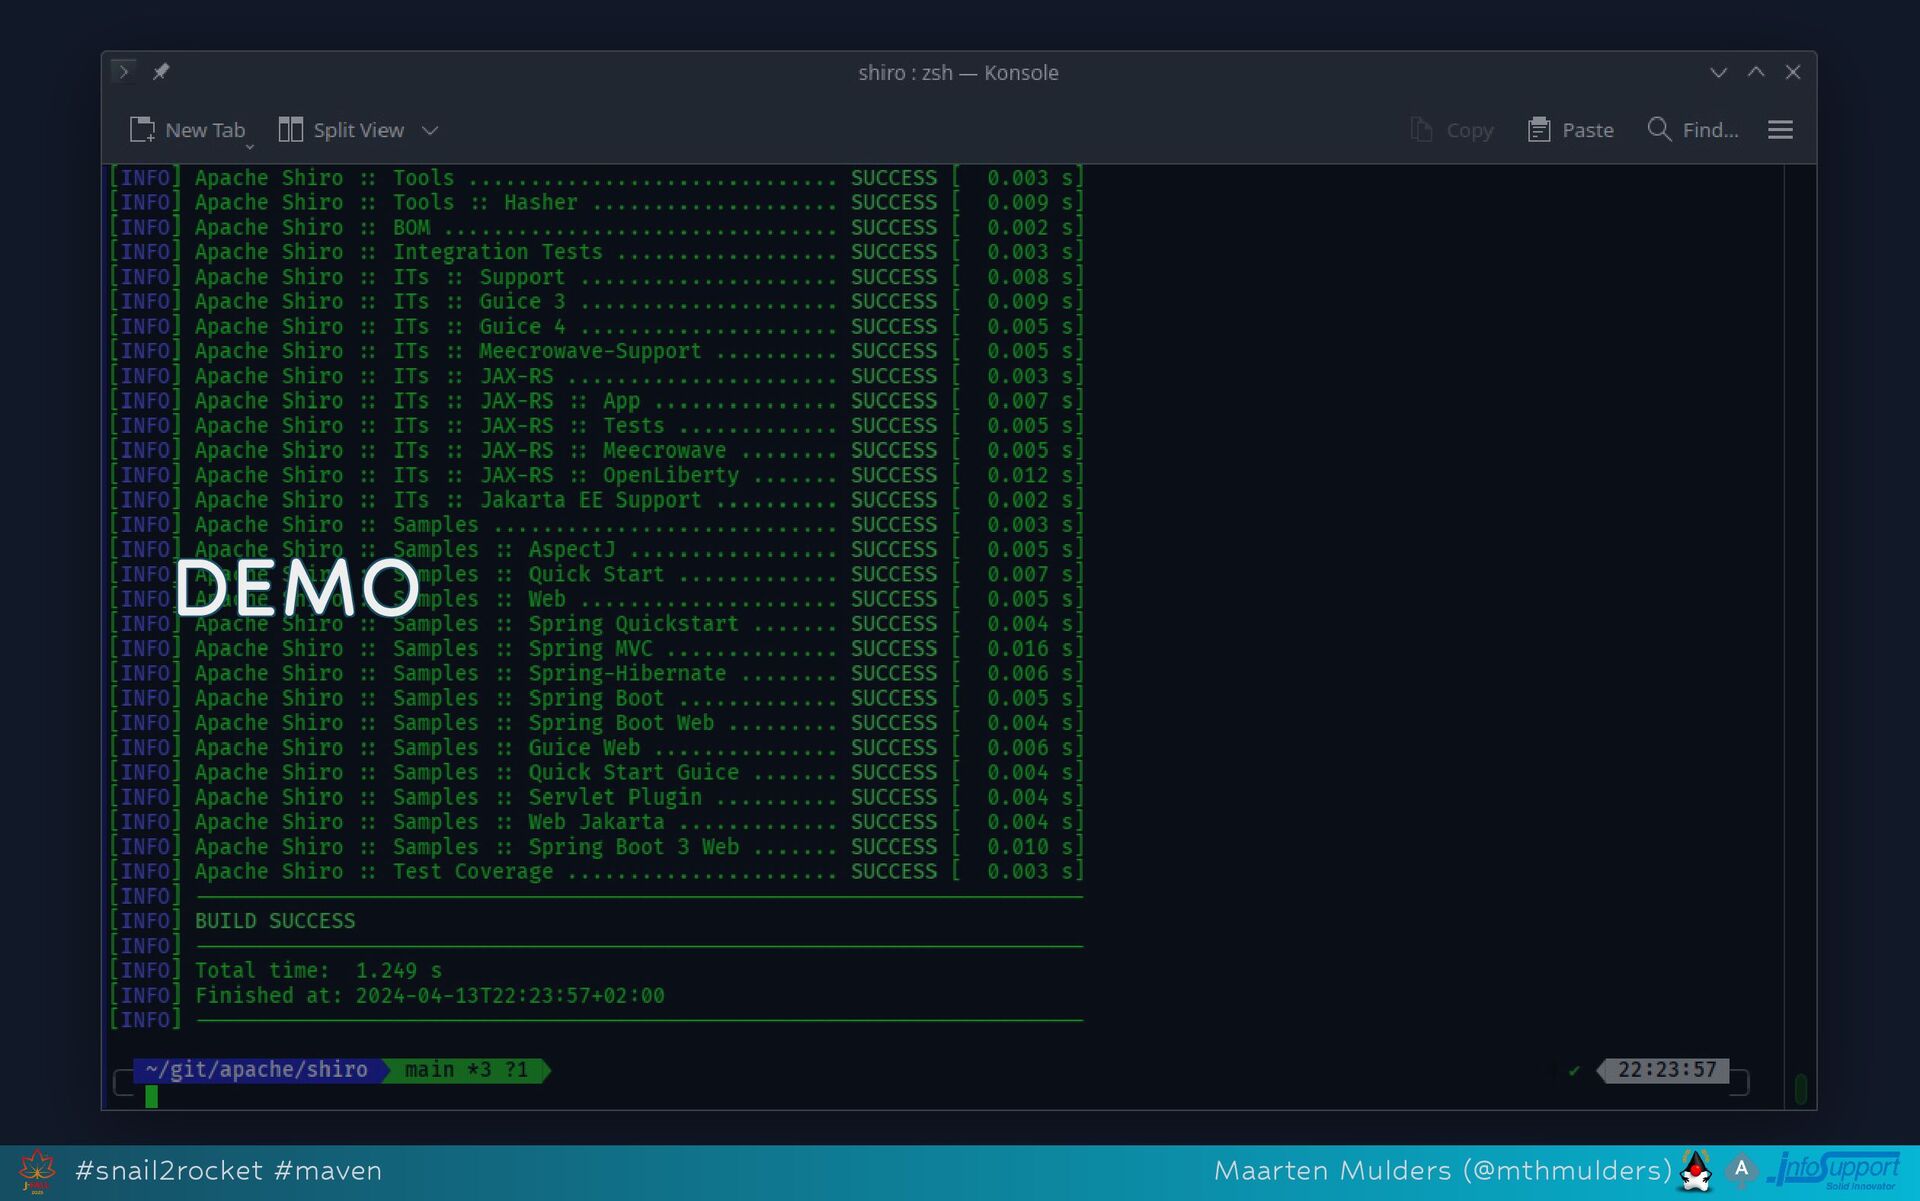Maximize the Konsole window

1756,72
